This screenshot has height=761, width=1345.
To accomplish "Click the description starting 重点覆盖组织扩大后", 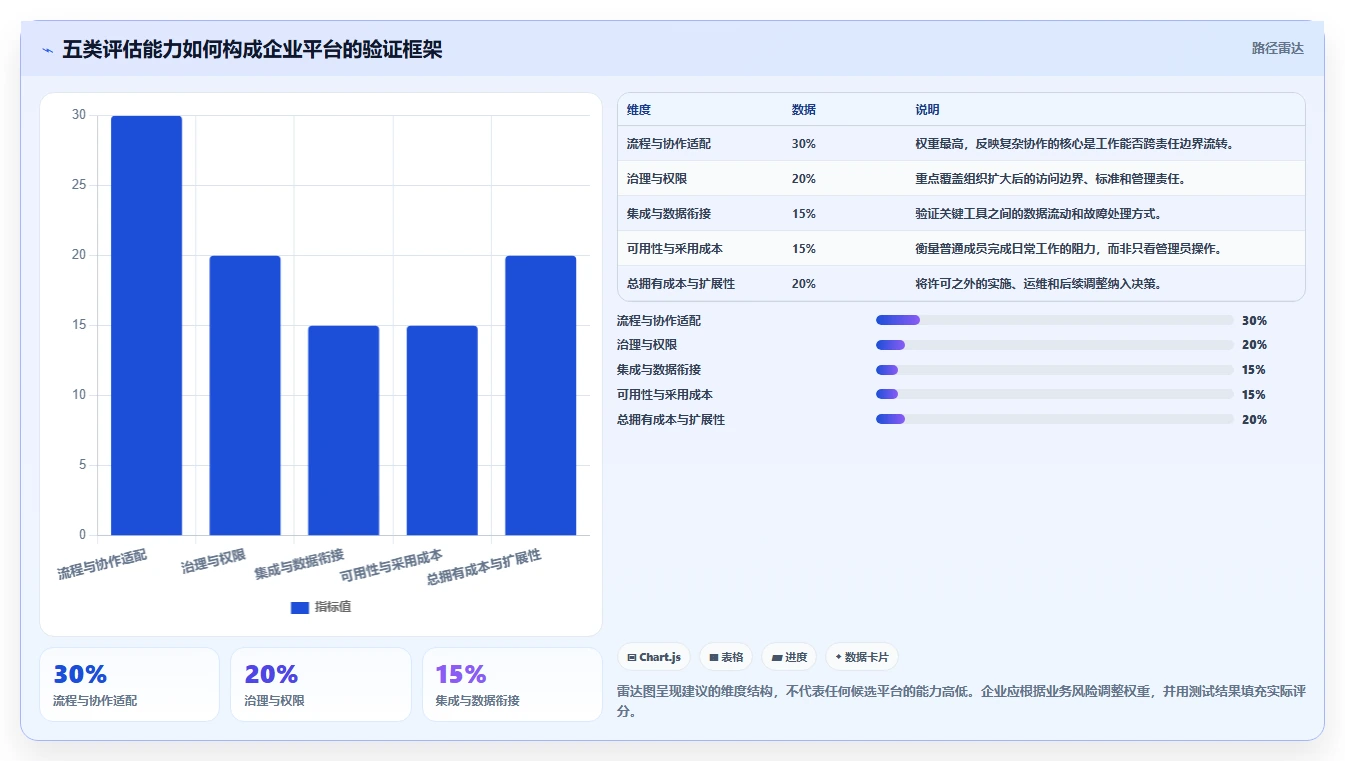I will (1051, 179).
